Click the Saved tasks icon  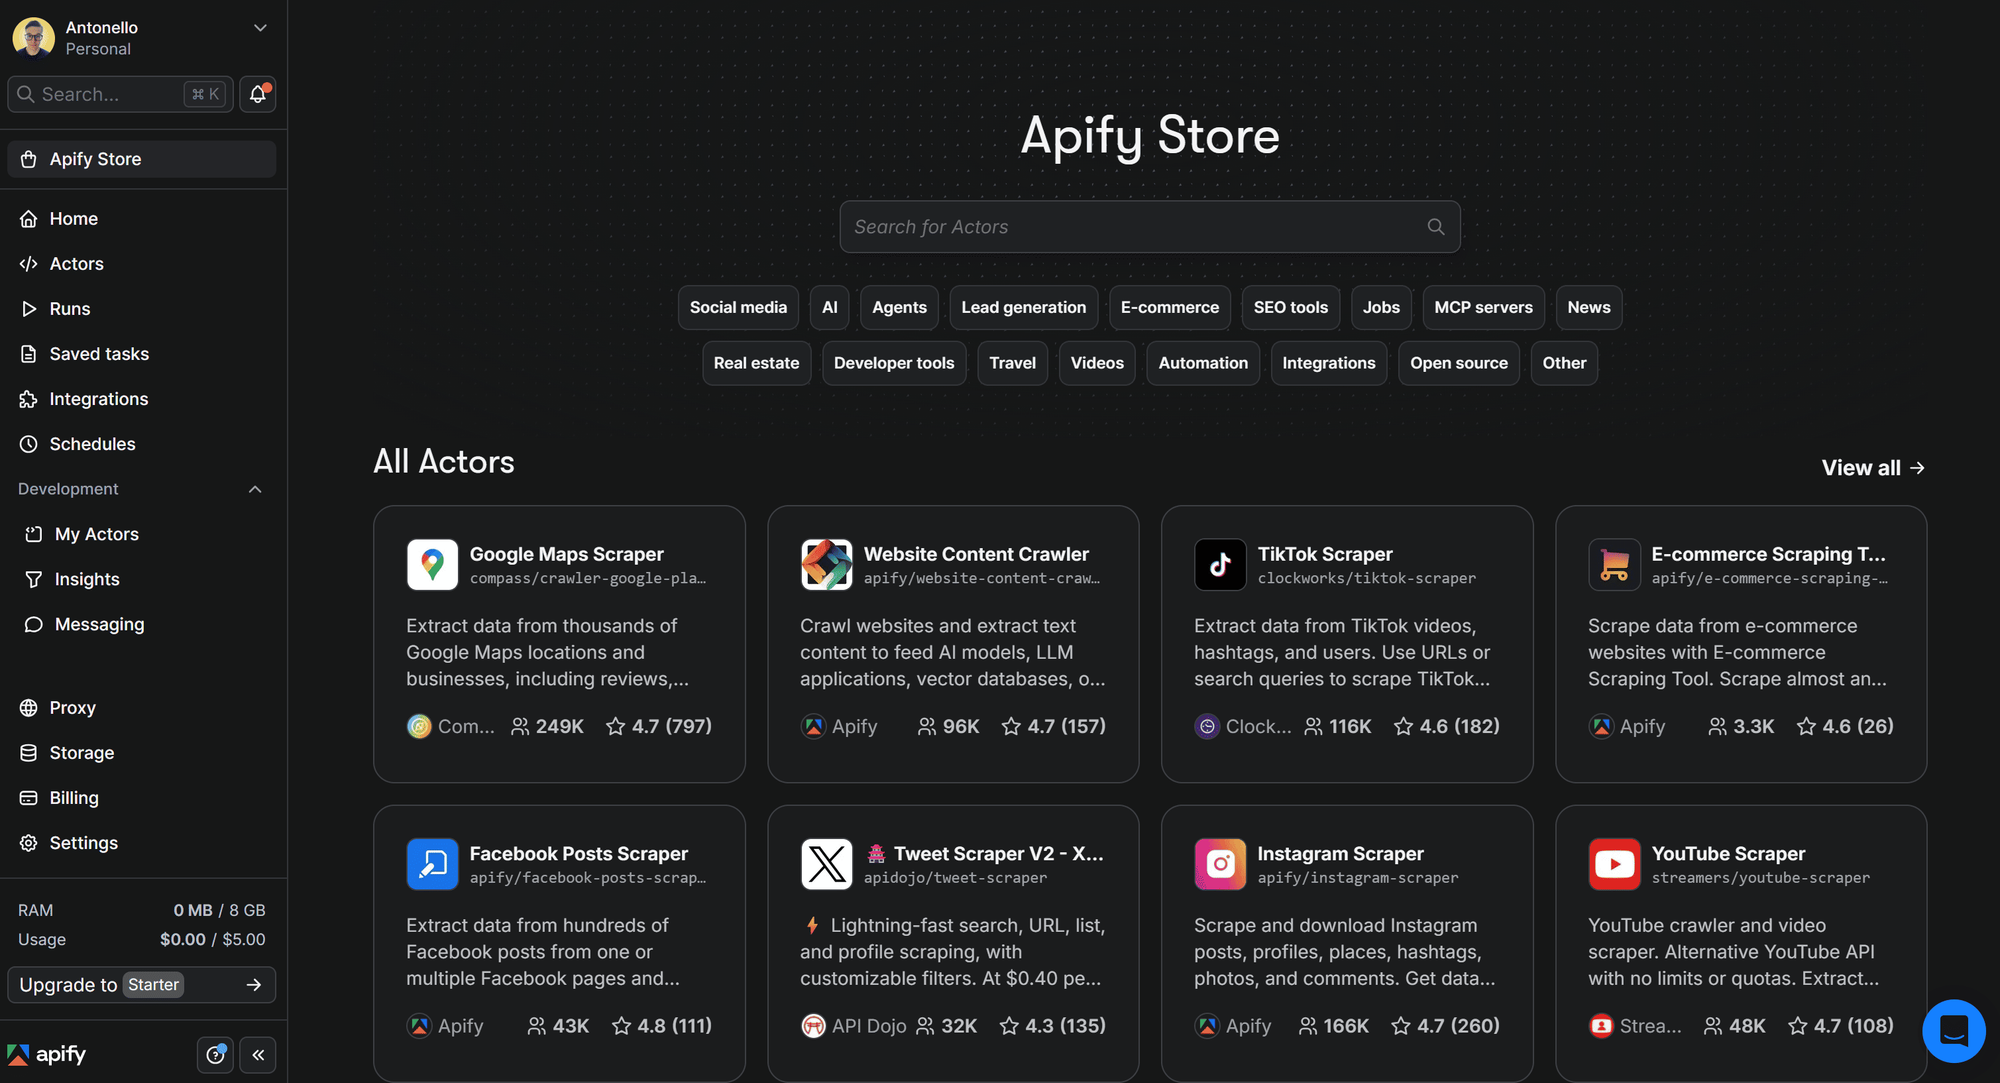coord(30,353)
